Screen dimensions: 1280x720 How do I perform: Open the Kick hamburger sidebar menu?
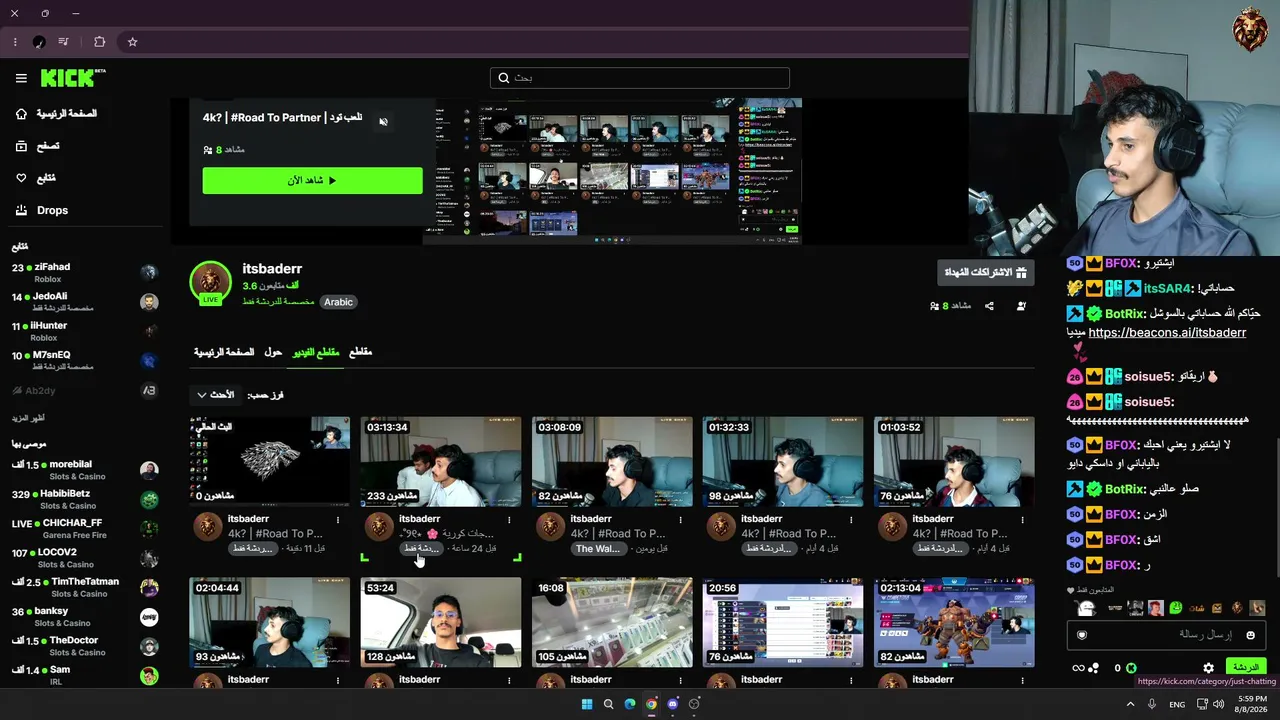[x=21, y=78]
